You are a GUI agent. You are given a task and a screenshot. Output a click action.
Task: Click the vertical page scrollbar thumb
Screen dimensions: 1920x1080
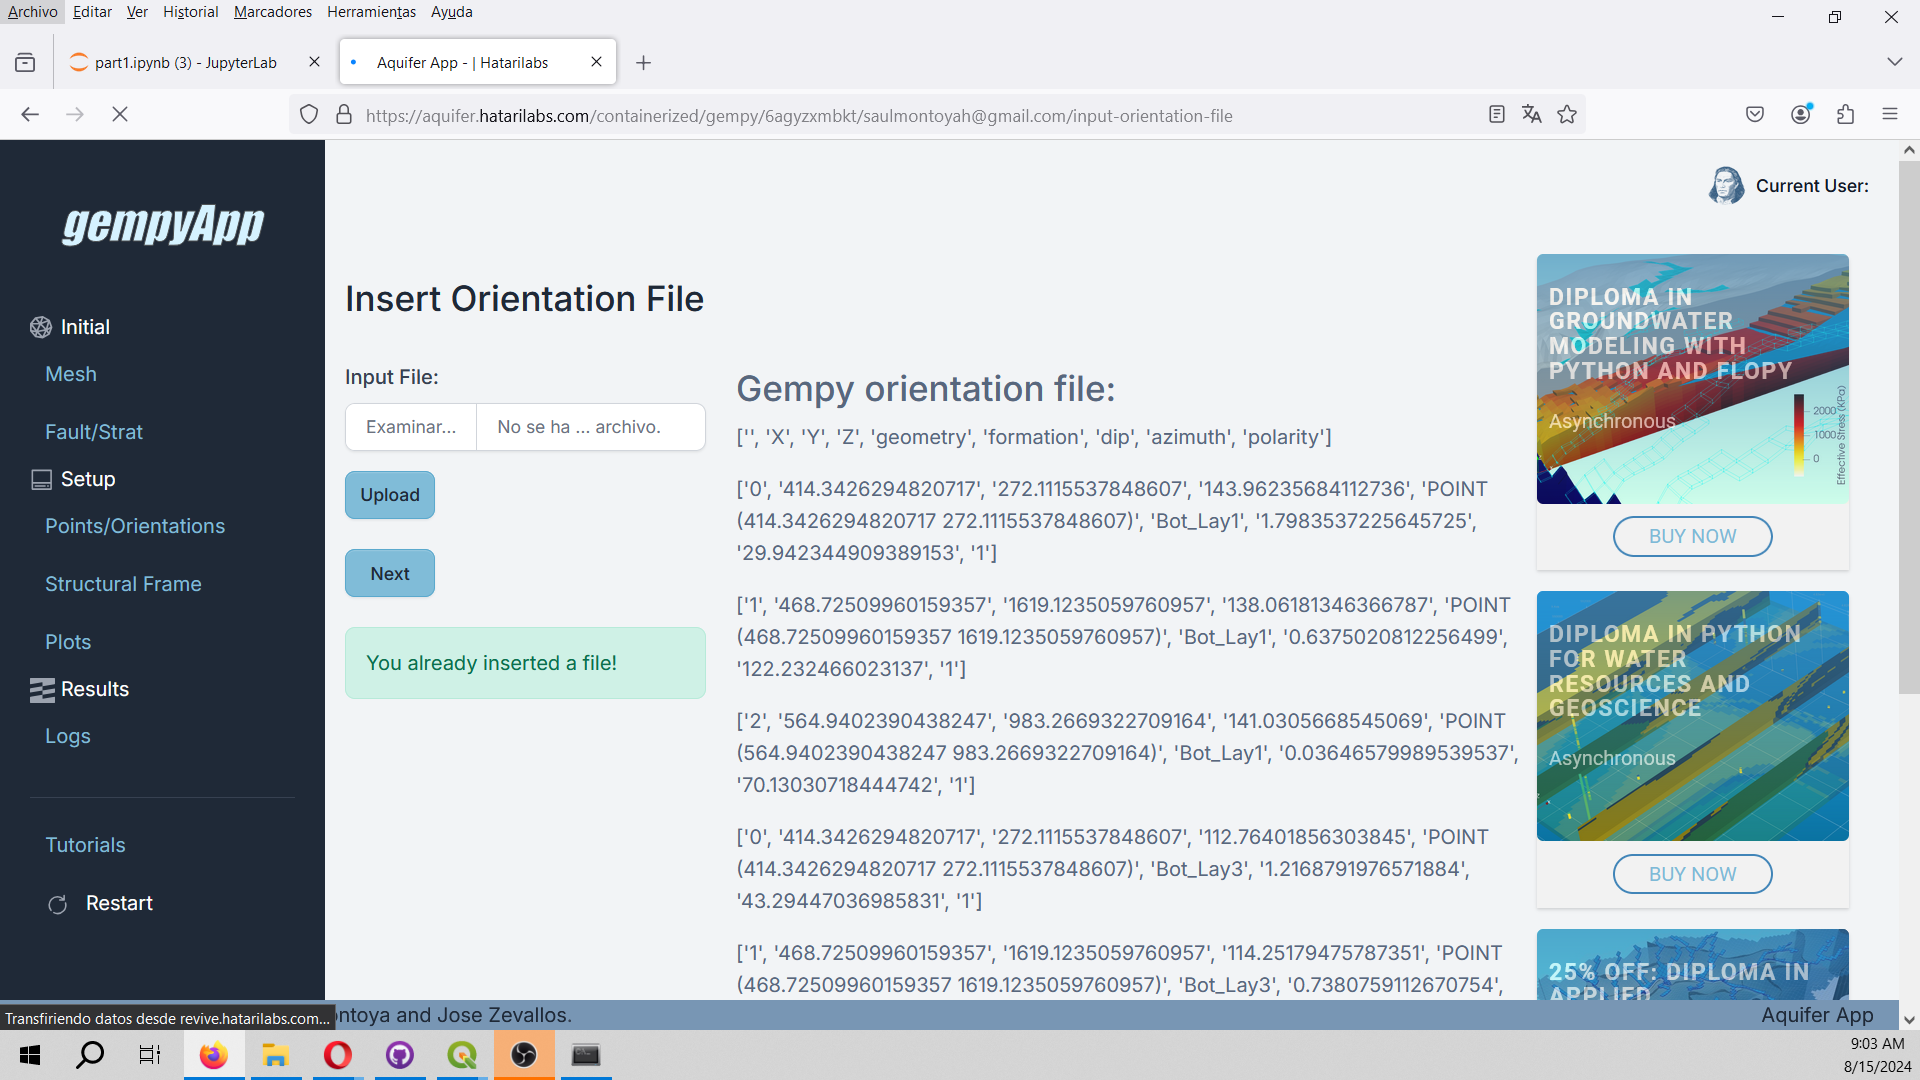click(x=1909, y=425)
